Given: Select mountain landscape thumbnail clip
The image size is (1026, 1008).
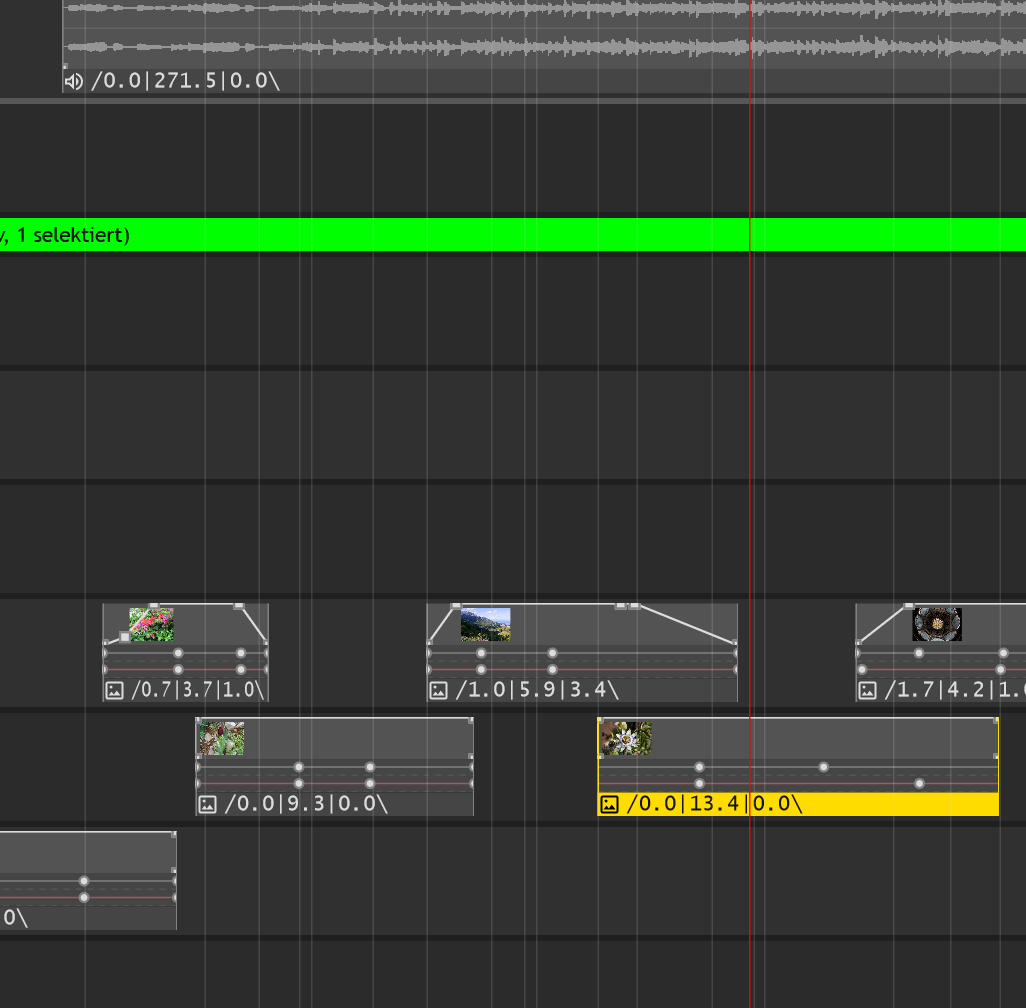Looking at the screenshot, I should pyautogui.click(x=486, y=624).
